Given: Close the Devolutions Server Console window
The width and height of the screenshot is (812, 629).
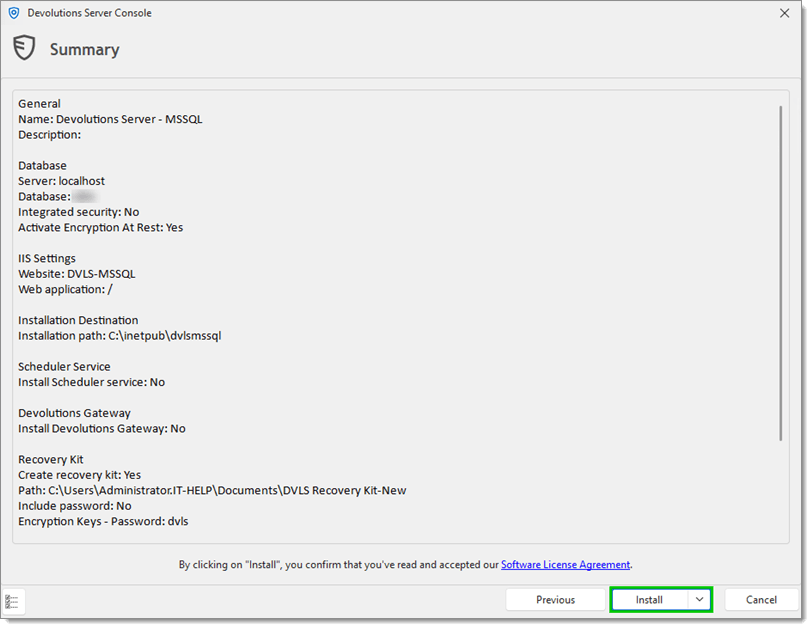Looking at the screenshot, I should pos(783,13).
